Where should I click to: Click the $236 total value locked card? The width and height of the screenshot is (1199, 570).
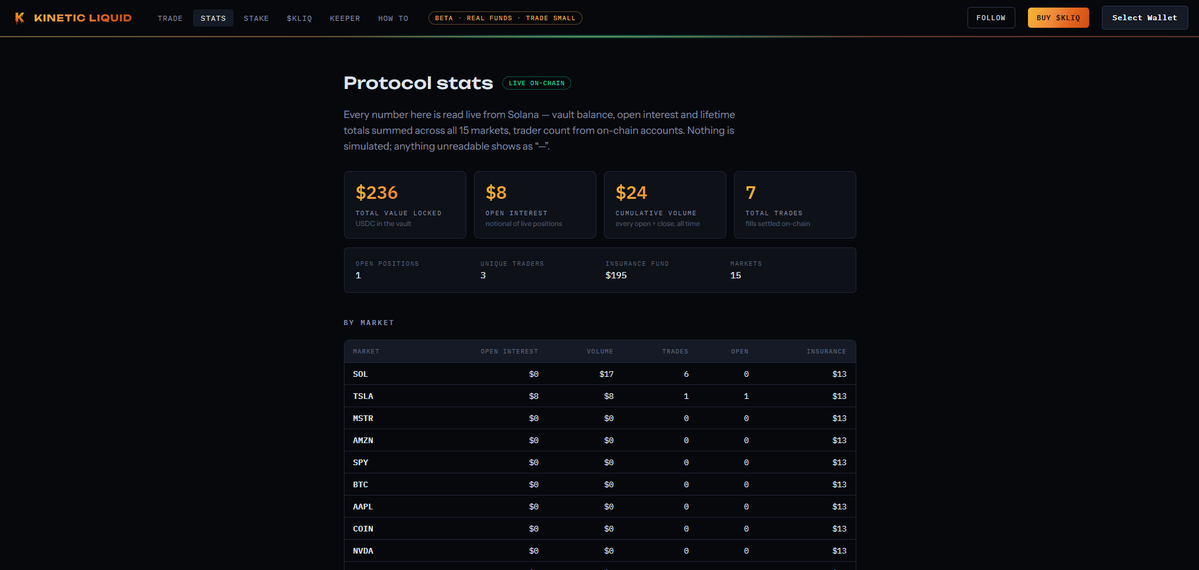(x=405, y=205)
